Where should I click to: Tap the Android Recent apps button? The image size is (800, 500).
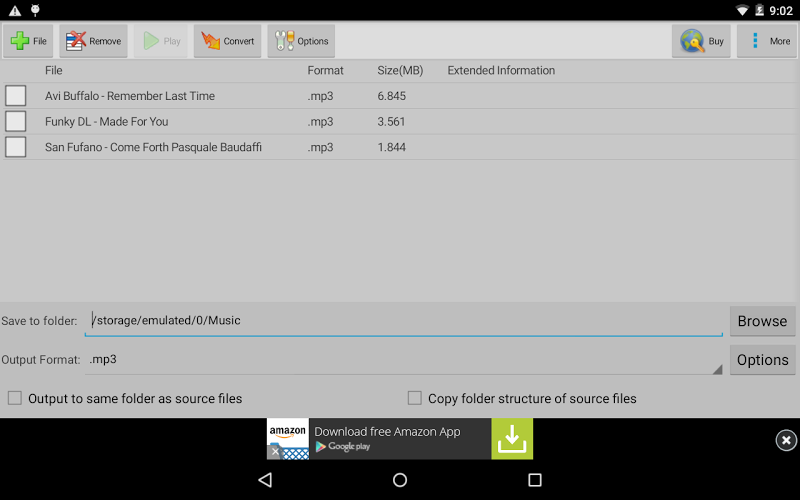click(x=535, y=480)
